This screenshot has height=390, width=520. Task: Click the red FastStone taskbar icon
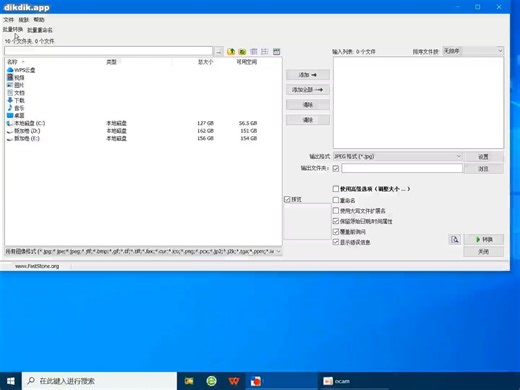[256, 381]
